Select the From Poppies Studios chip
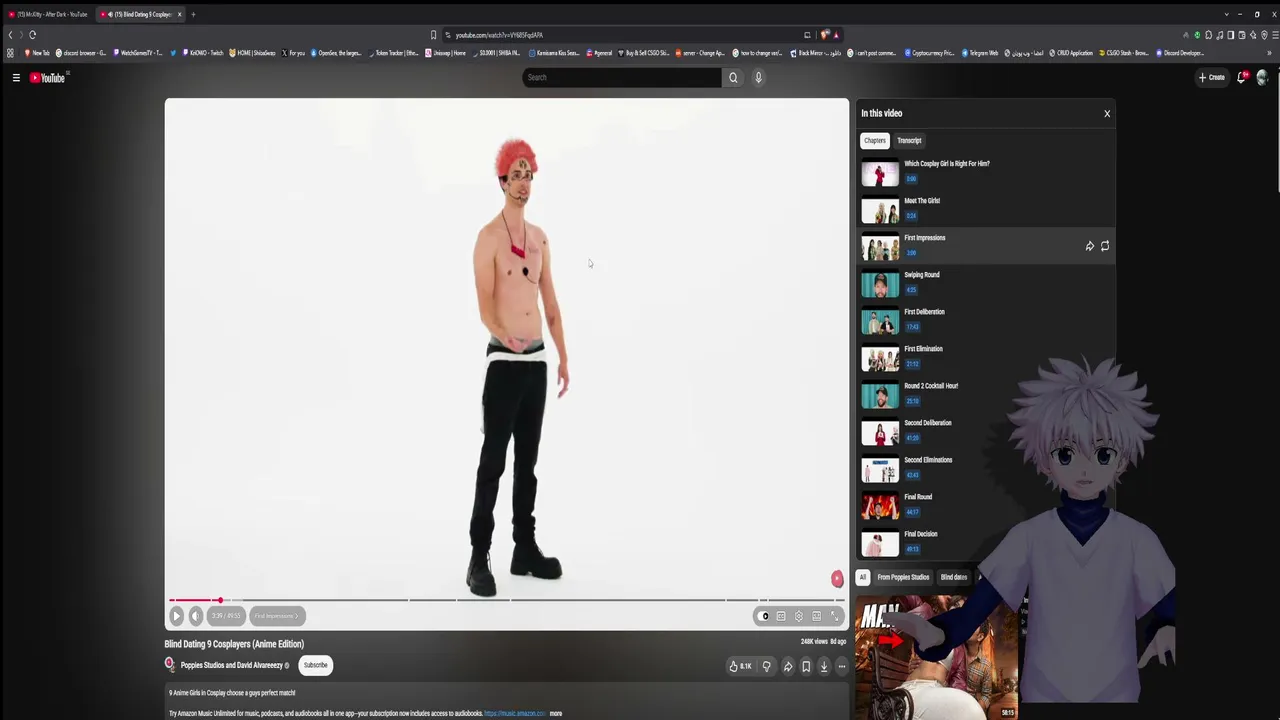Screen dimensions: 1280x720 coord(903,577)
